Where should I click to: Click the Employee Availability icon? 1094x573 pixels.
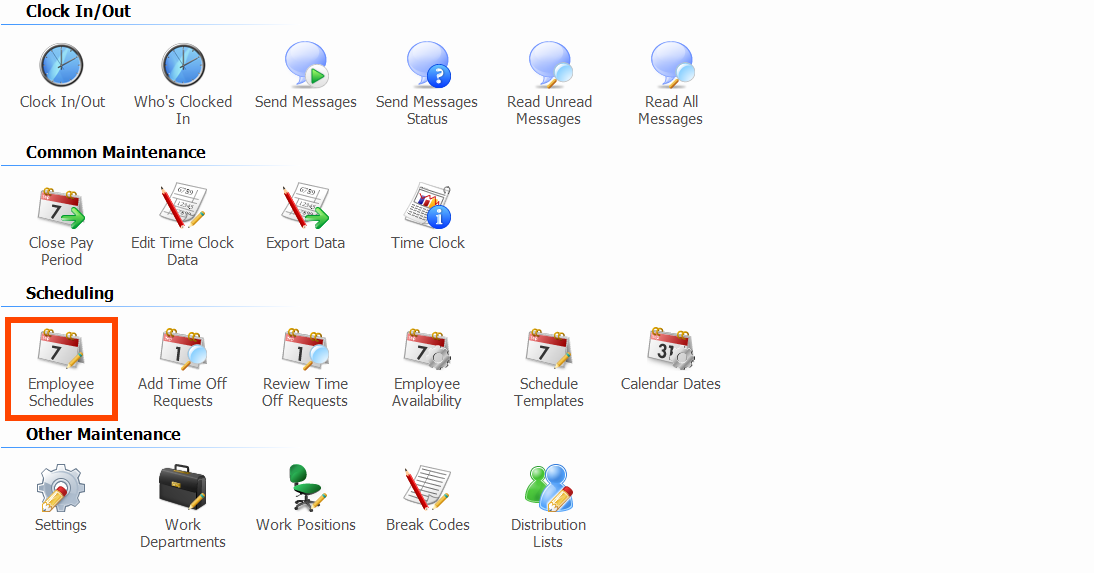[x=427, y=349]
